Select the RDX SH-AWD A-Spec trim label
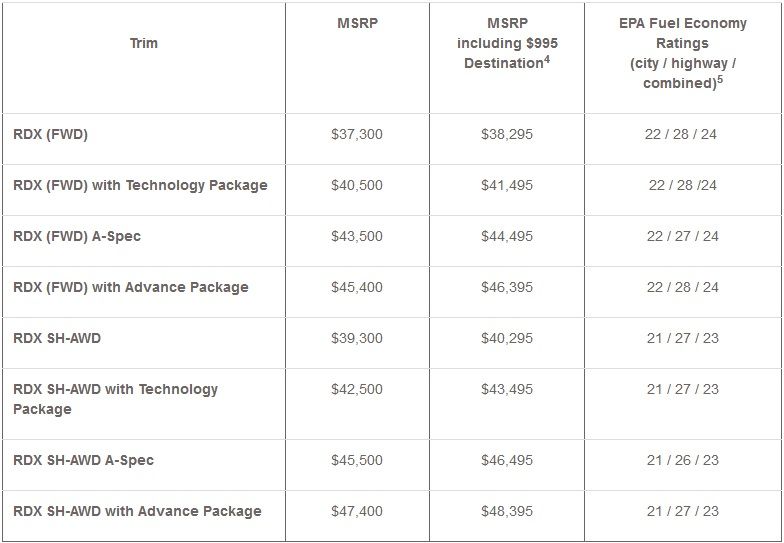Screen dimensions: 784x543 [83, 460]
